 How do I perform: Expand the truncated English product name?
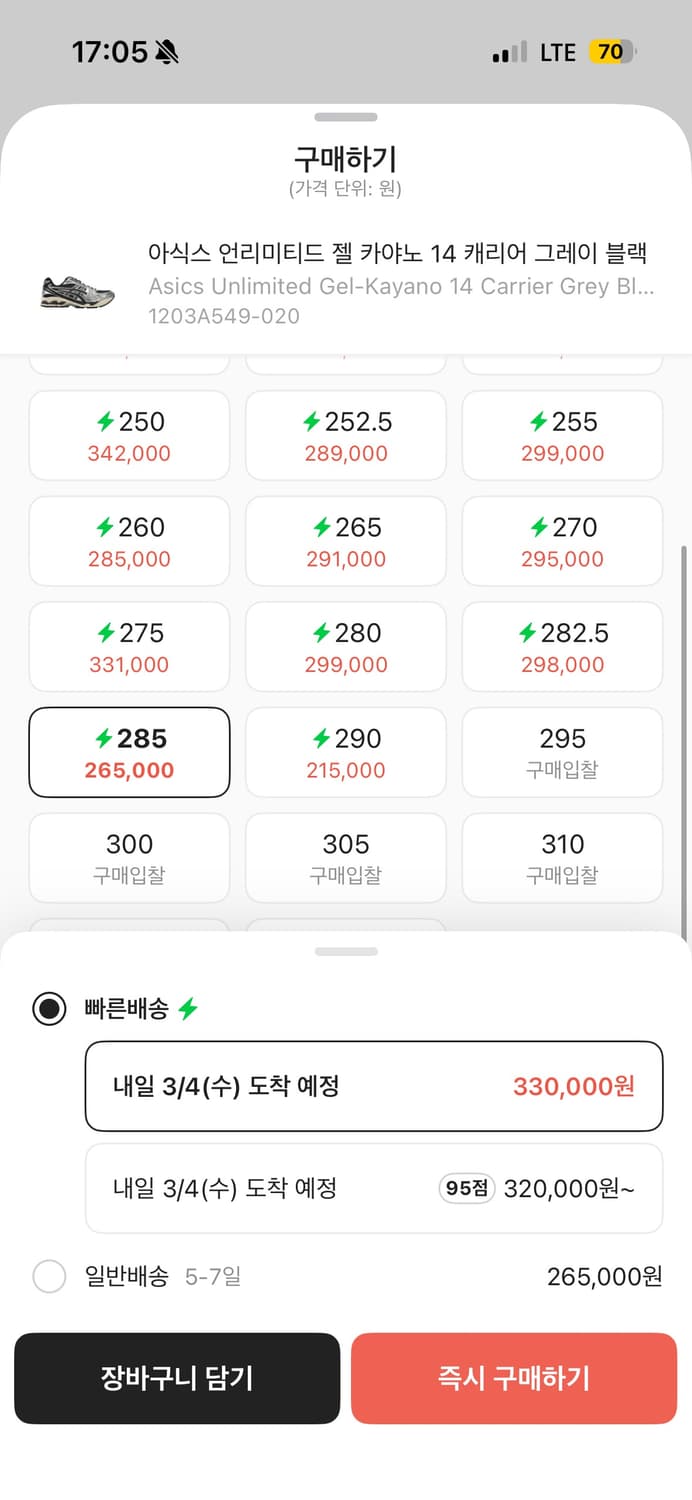coord(400,287)
